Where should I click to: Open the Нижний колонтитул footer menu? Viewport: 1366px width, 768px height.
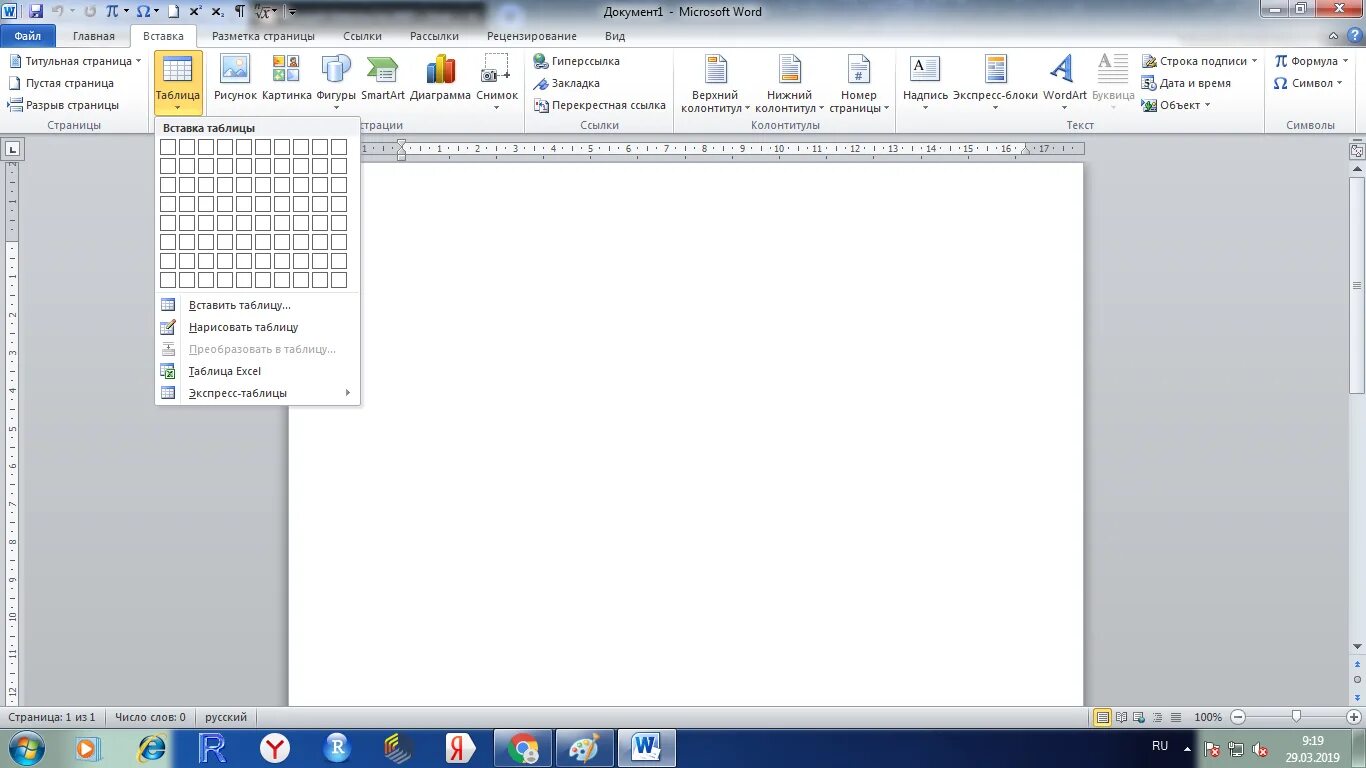click(x=789, y=83)
